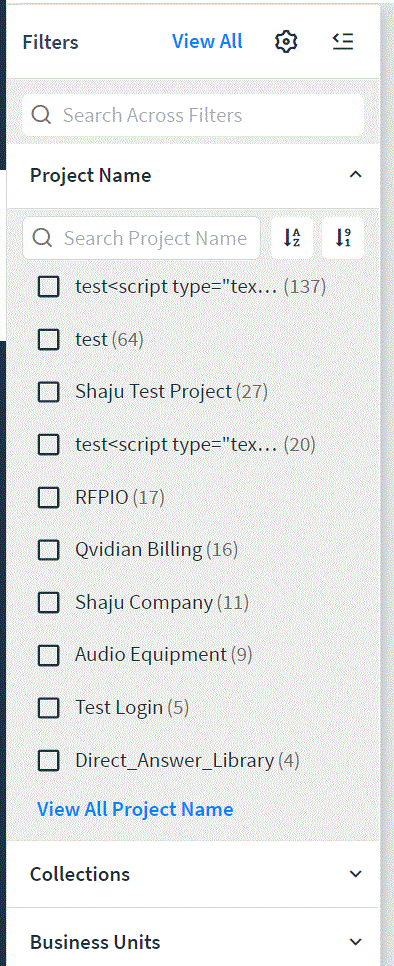Collapse the Filters panel with the arrow icon
Screen dimensions: 394x966
(343, 42)
